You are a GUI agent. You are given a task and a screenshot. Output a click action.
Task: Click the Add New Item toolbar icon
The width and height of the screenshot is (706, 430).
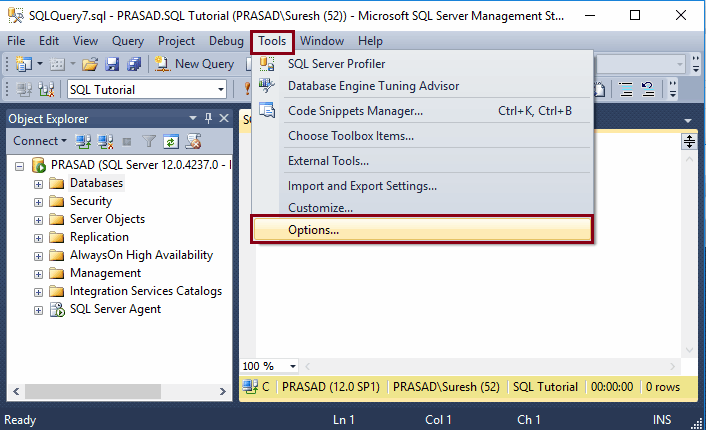pyautogui.click(x=57, y=64)
